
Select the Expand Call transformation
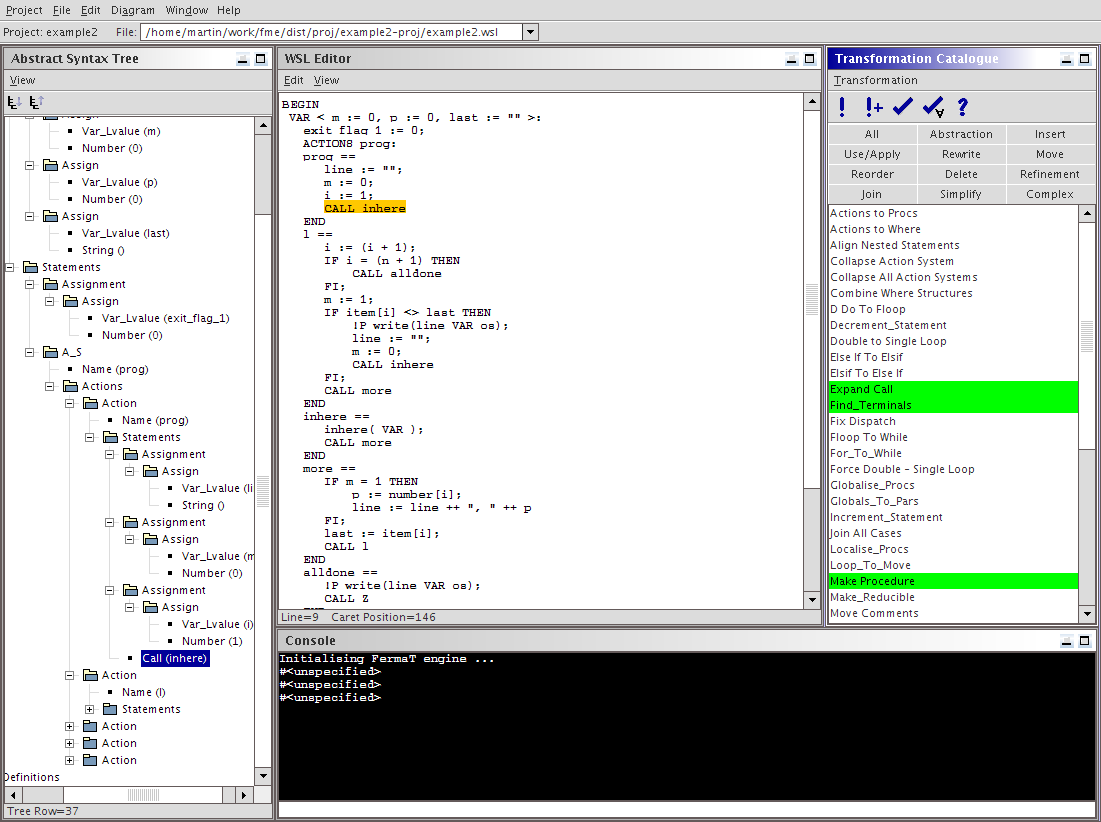pyautogui.click(x=954, y=389)
